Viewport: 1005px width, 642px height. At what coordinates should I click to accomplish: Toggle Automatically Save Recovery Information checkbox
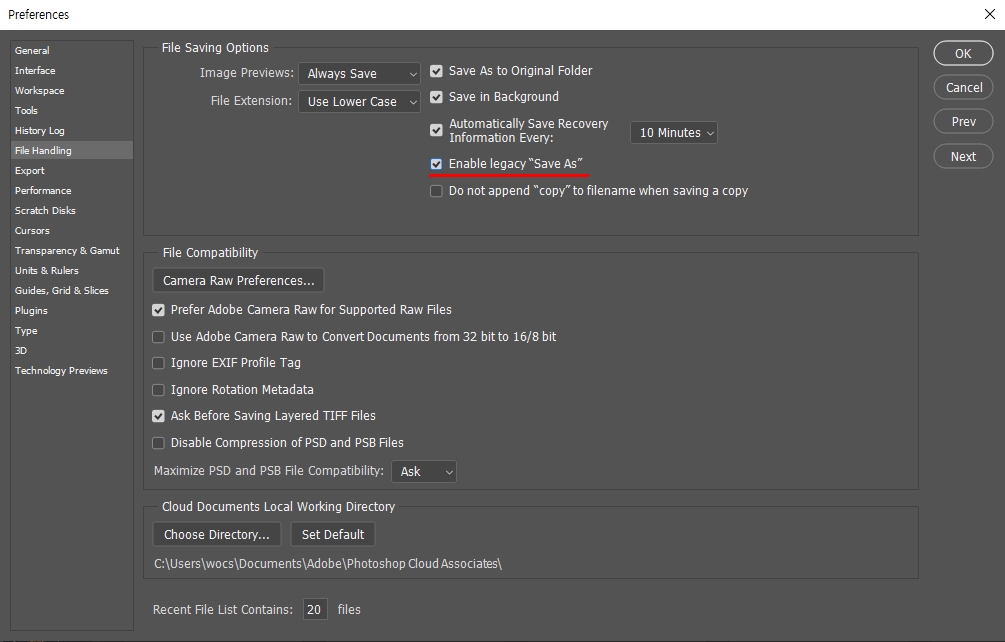pos(436,131)
